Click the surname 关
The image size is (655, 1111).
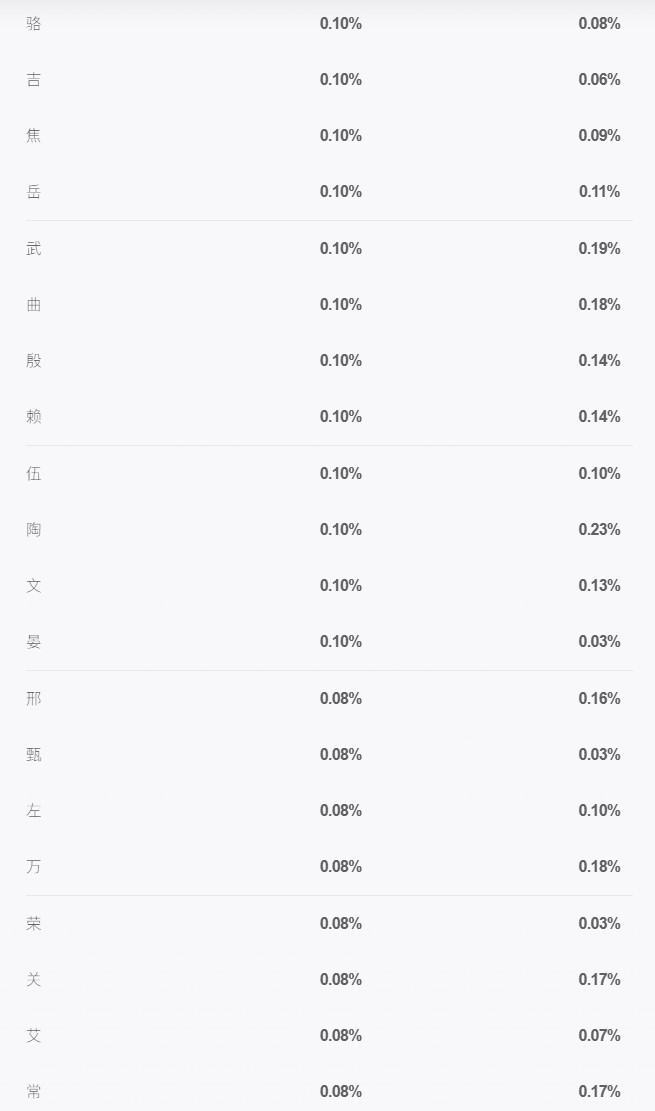click(x=34, y=979)
